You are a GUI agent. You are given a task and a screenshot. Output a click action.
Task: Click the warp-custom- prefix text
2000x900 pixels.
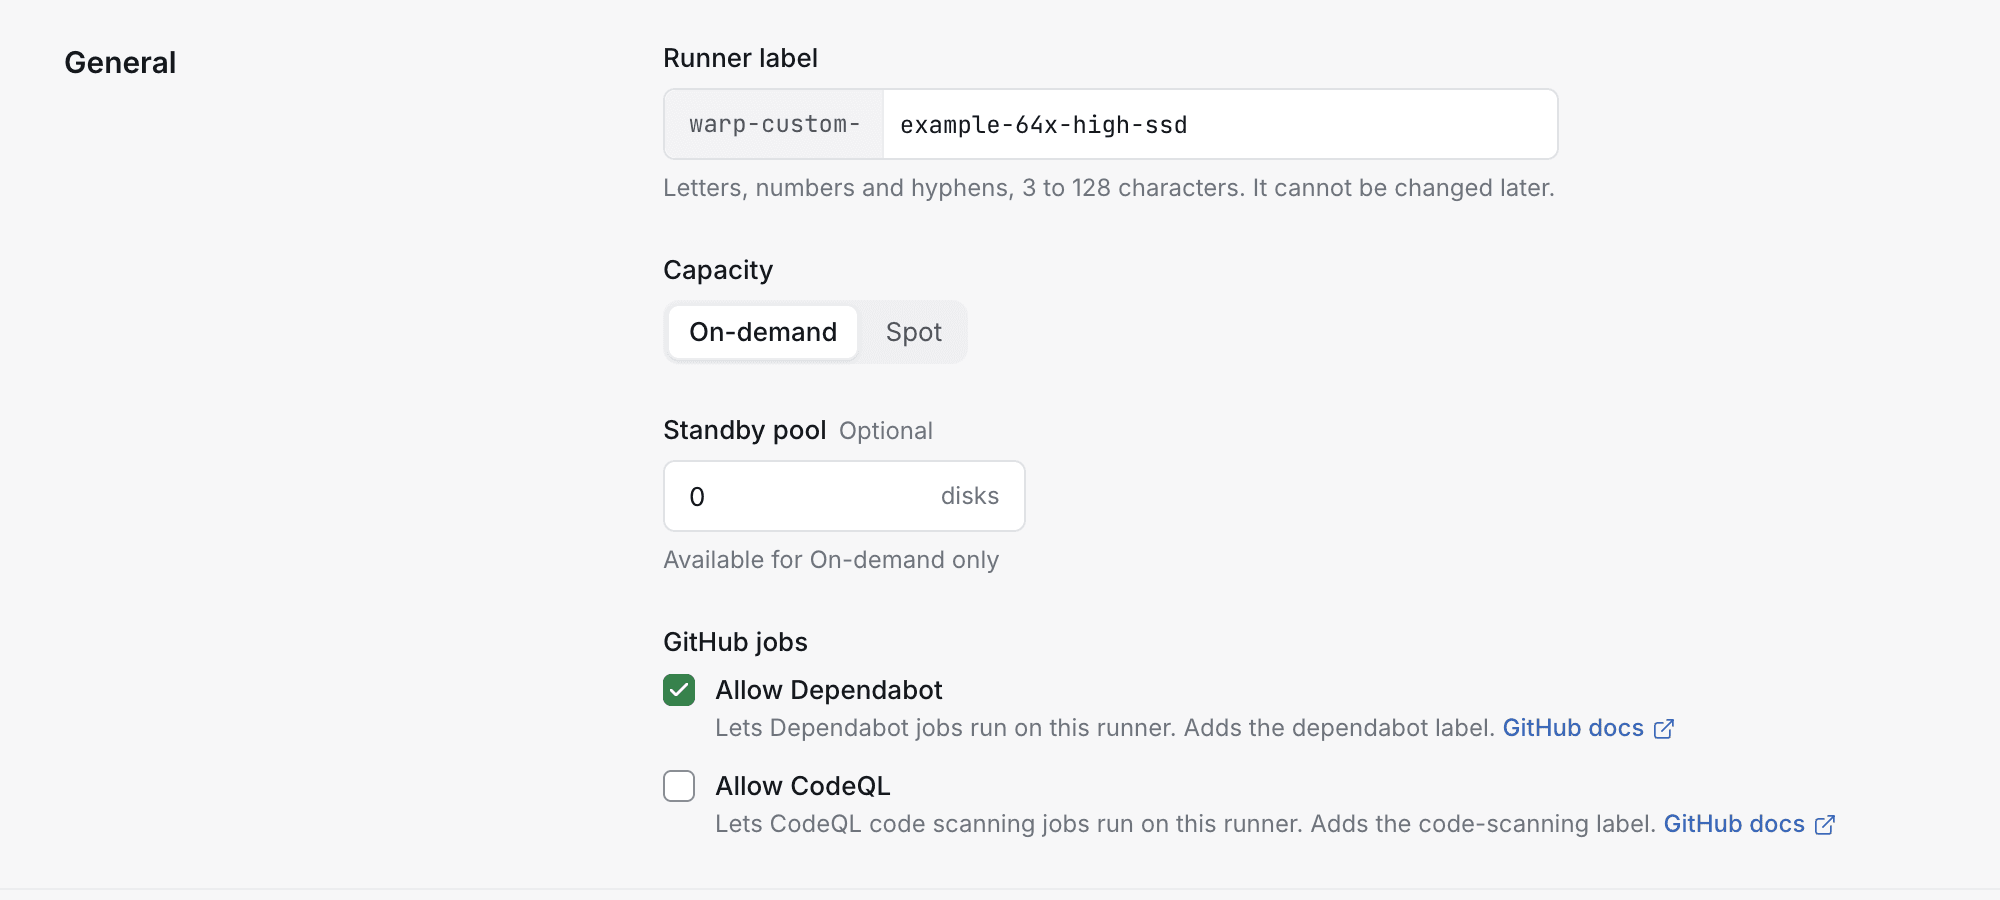tap(774, 125)
